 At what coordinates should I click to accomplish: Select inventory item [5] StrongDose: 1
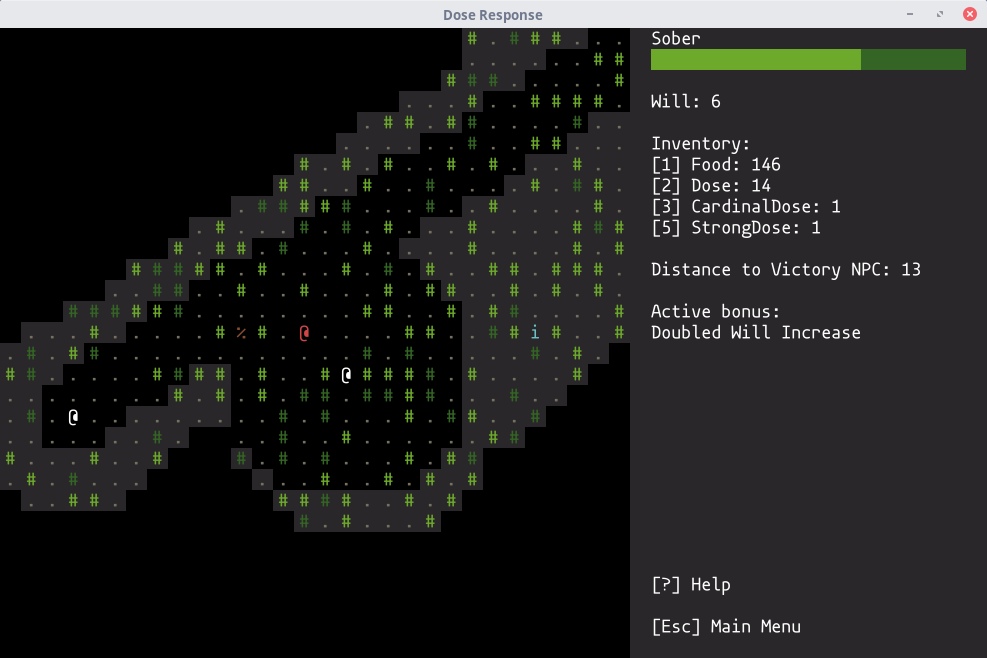736,228
